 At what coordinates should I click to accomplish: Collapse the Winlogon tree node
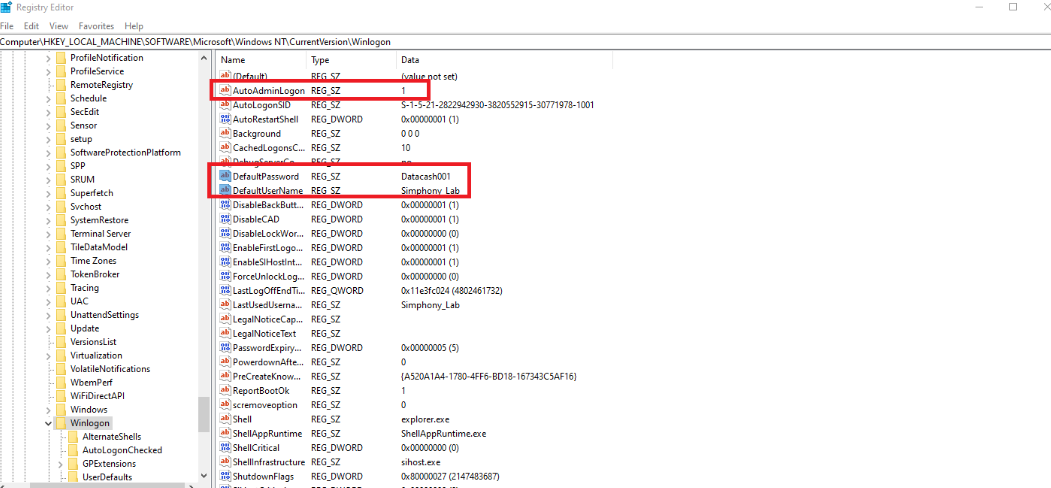click(x=48, y=423)
